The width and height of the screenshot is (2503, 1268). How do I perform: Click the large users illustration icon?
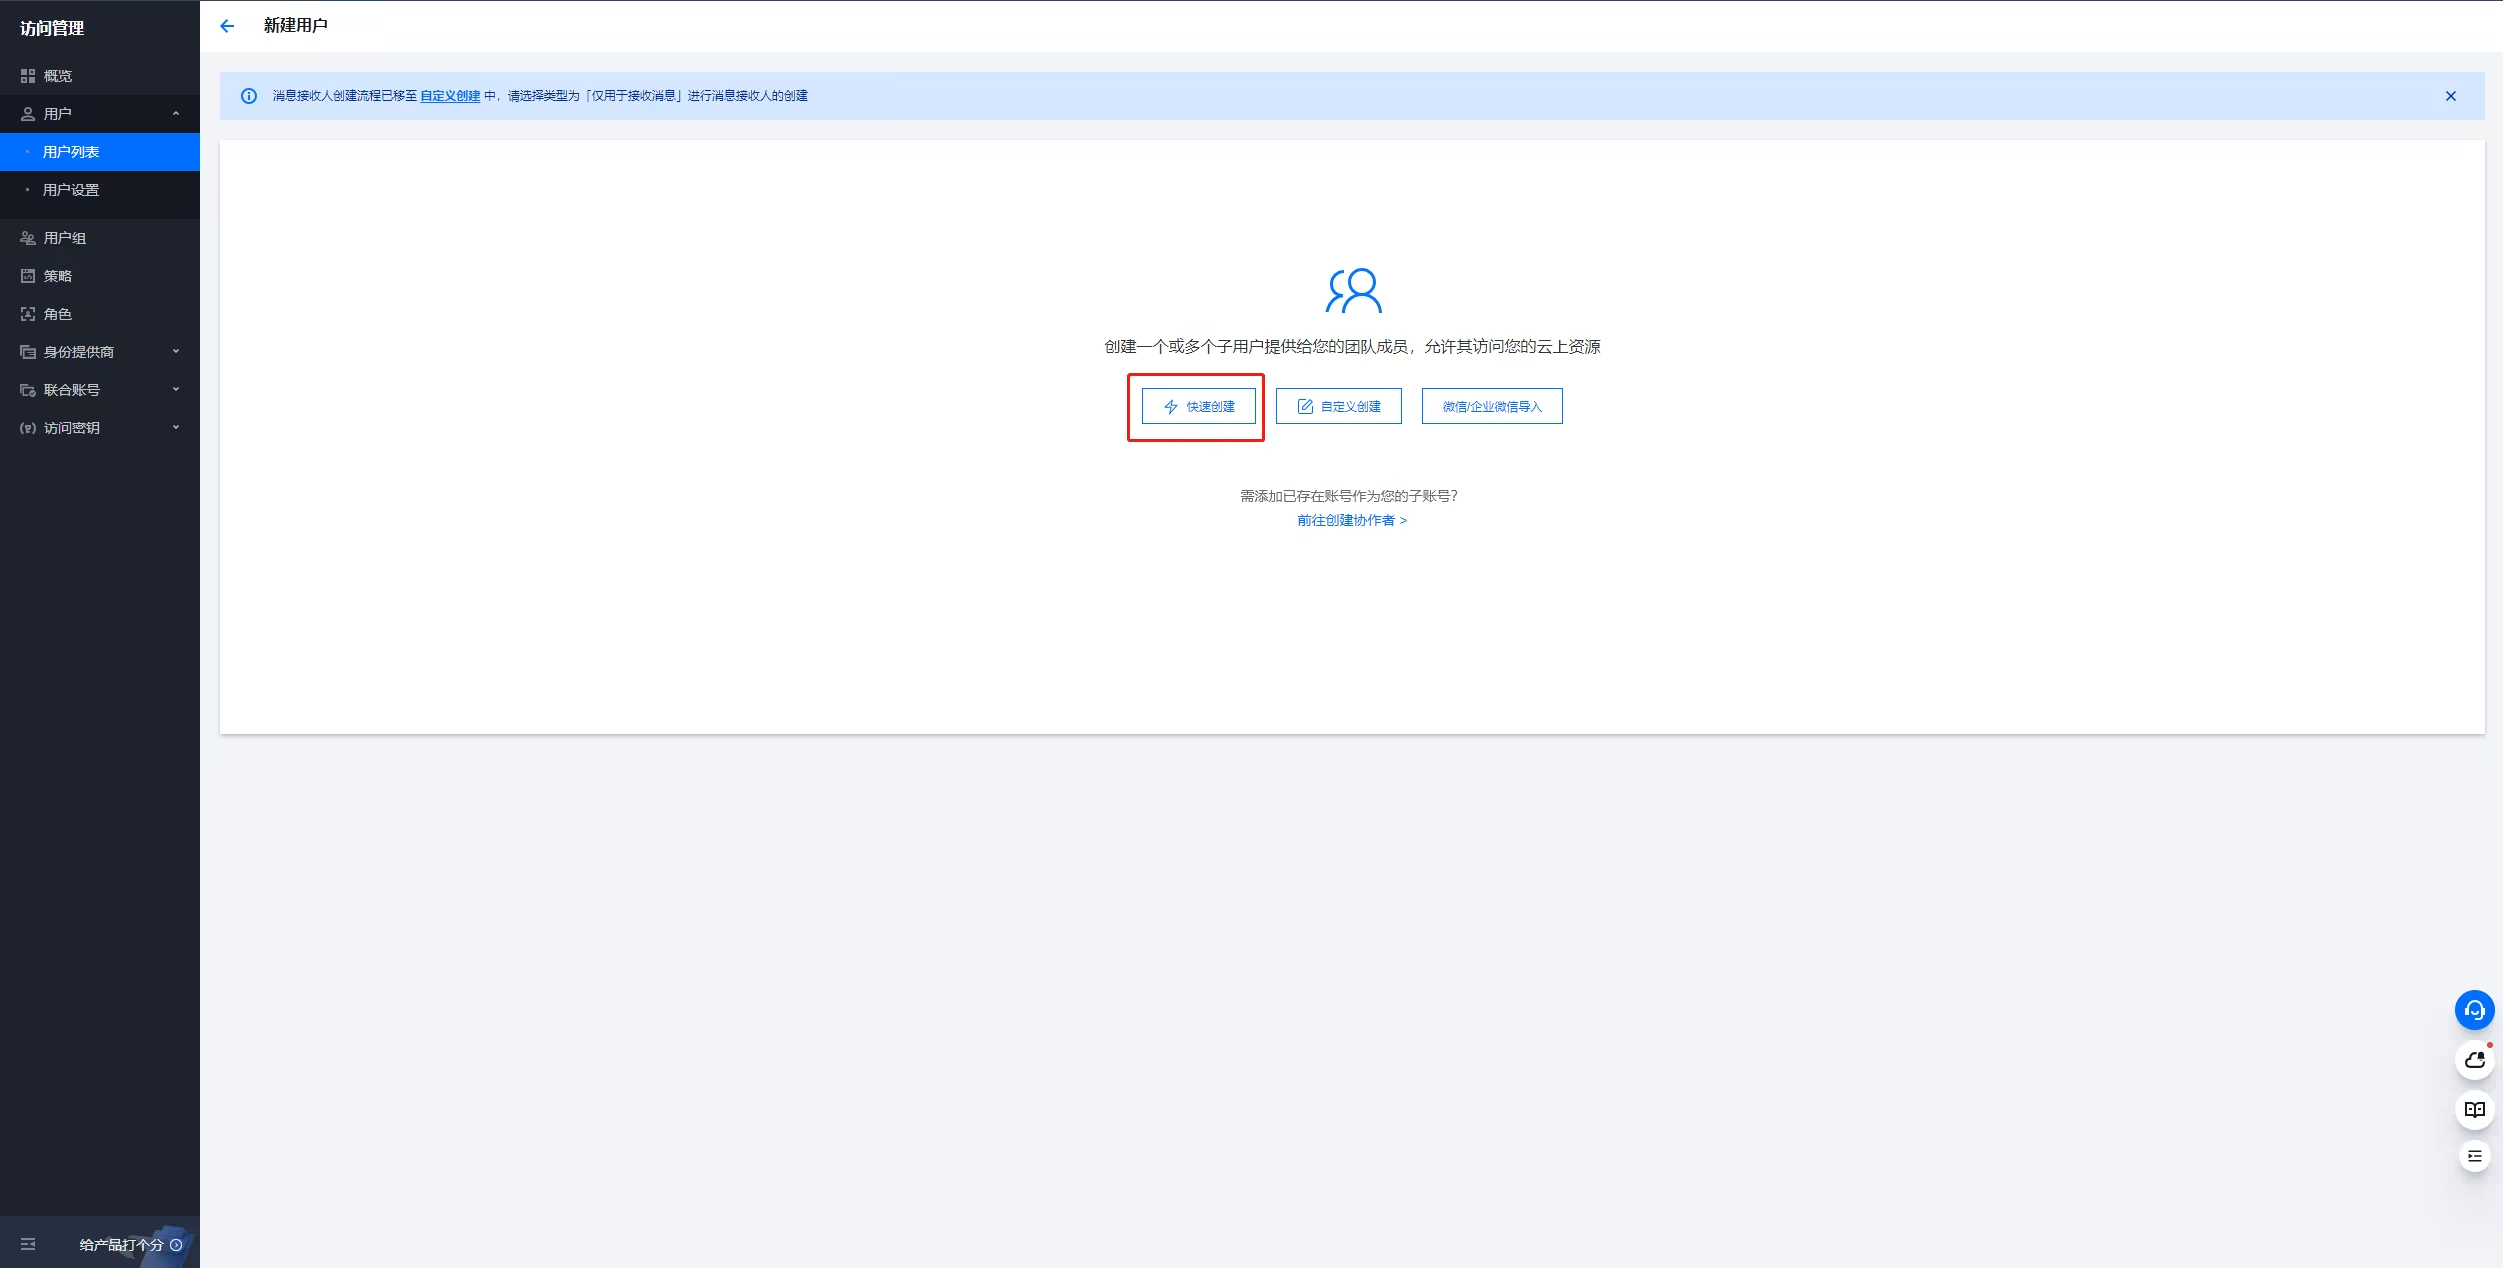(1353, 291)
